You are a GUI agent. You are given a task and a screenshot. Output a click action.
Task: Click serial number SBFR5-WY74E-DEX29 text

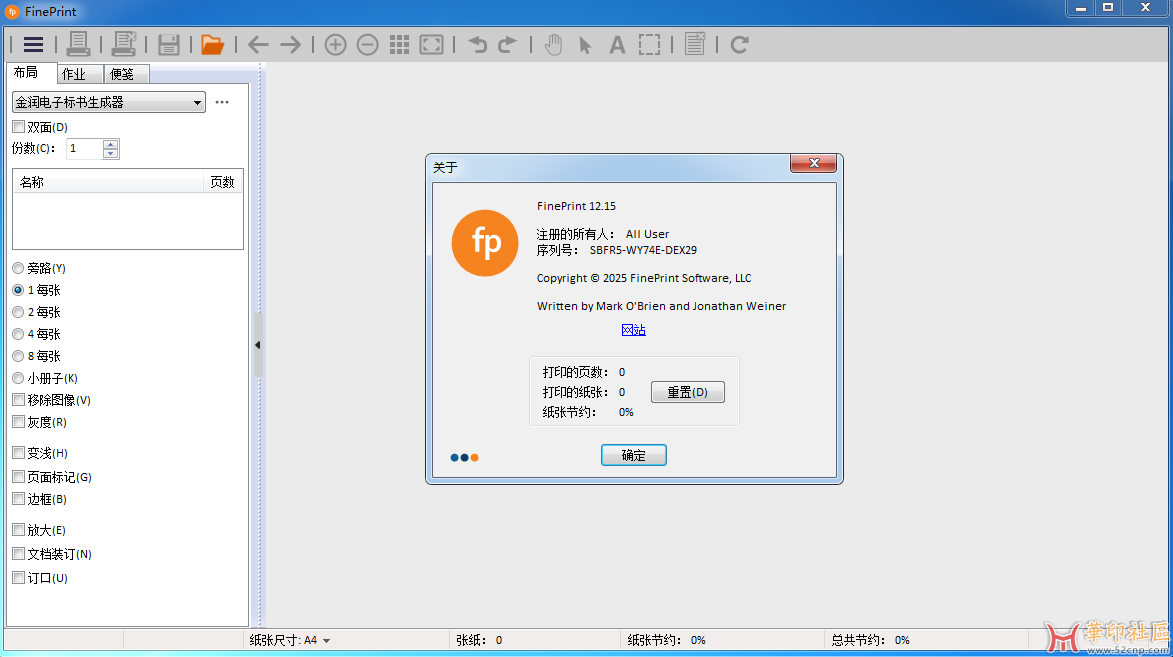(643, 250)
